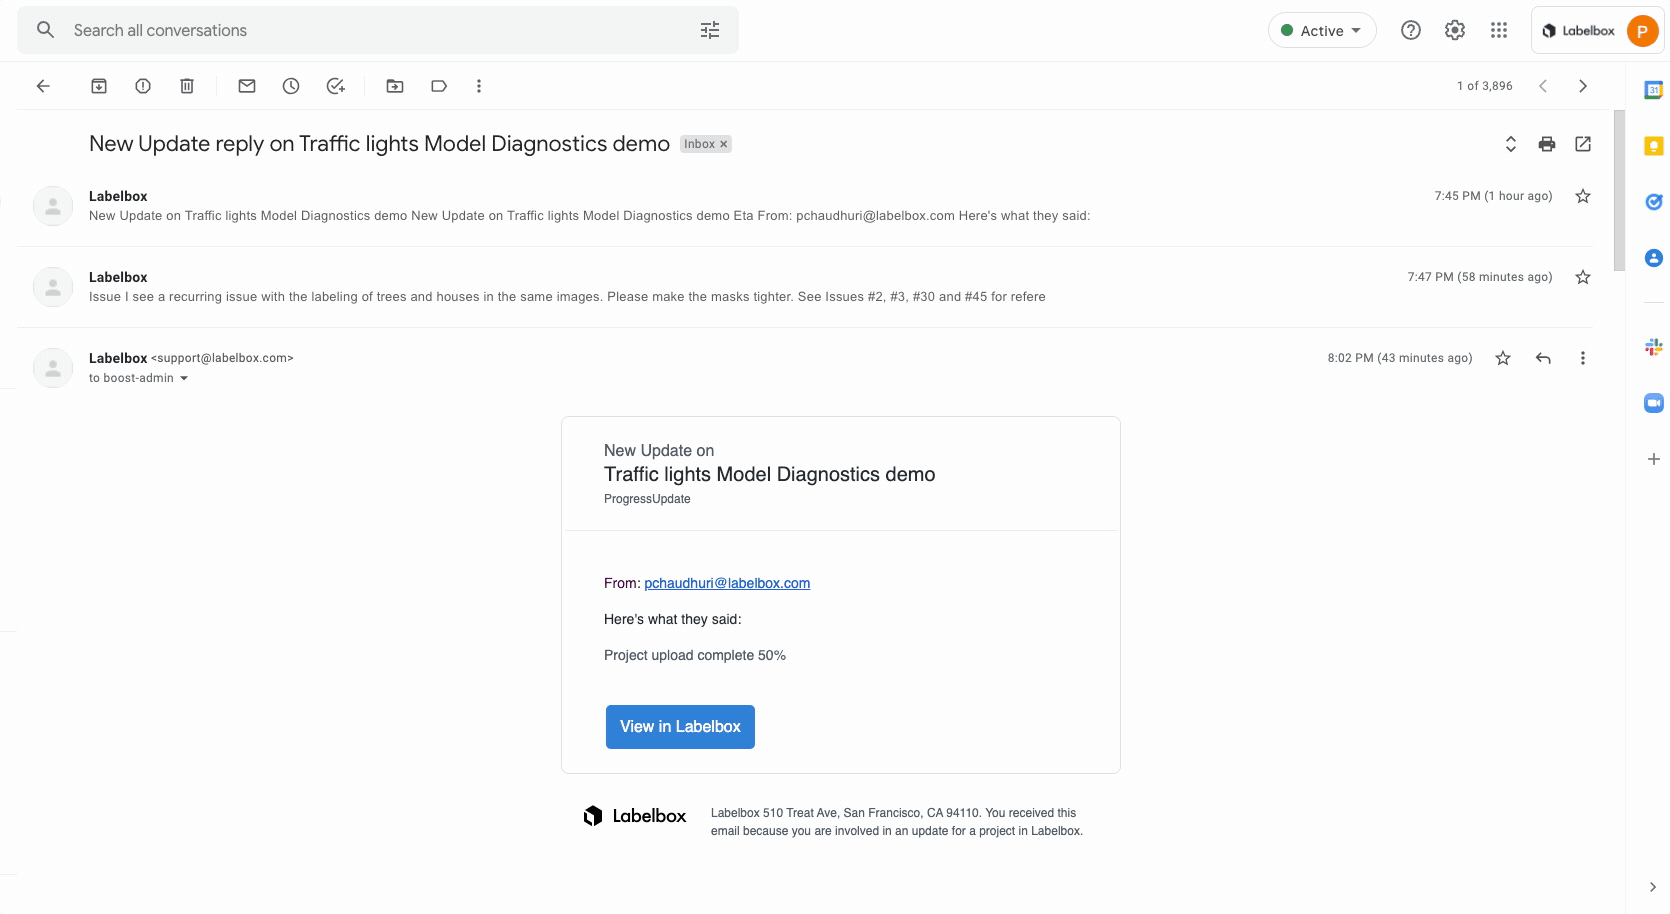Viewport: 1670px width, 914px height.
Task: Show recipient details for boost-admin
Action: [x=184, y=378]
